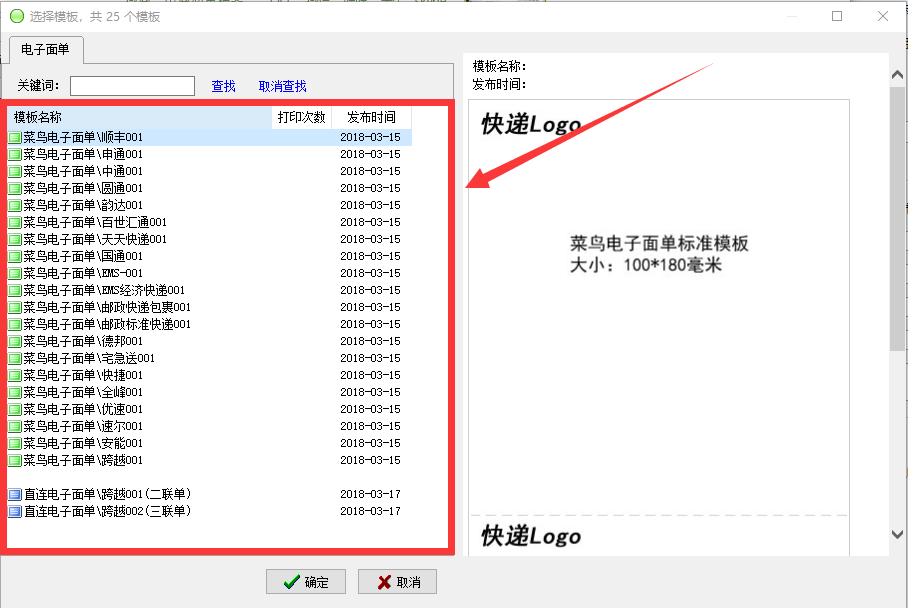Click the blue icon of 直连电子面单\跨越002(三联单)
Viewport: 908px width, 608px height.
(15, 511)
